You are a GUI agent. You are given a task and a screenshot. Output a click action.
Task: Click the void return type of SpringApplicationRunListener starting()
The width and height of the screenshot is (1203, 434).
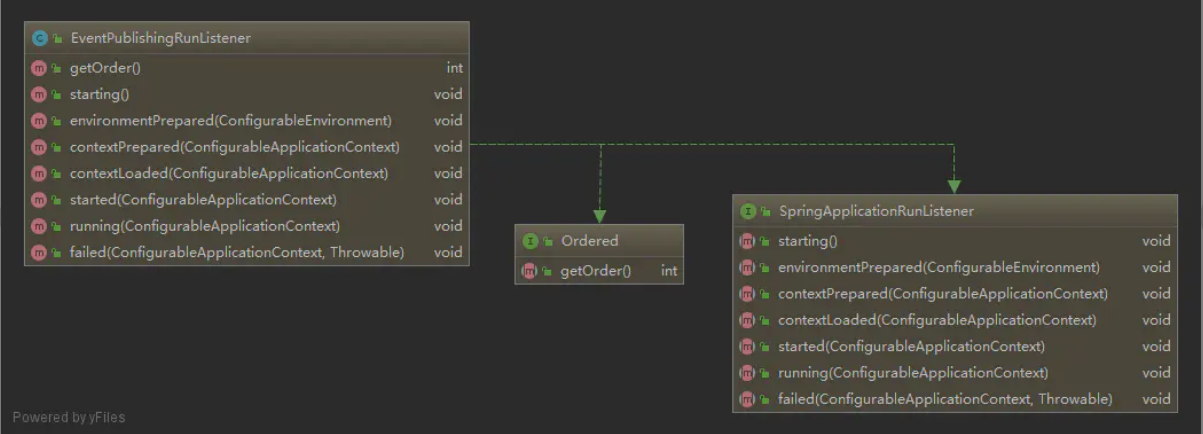(x=1156, y=241)
